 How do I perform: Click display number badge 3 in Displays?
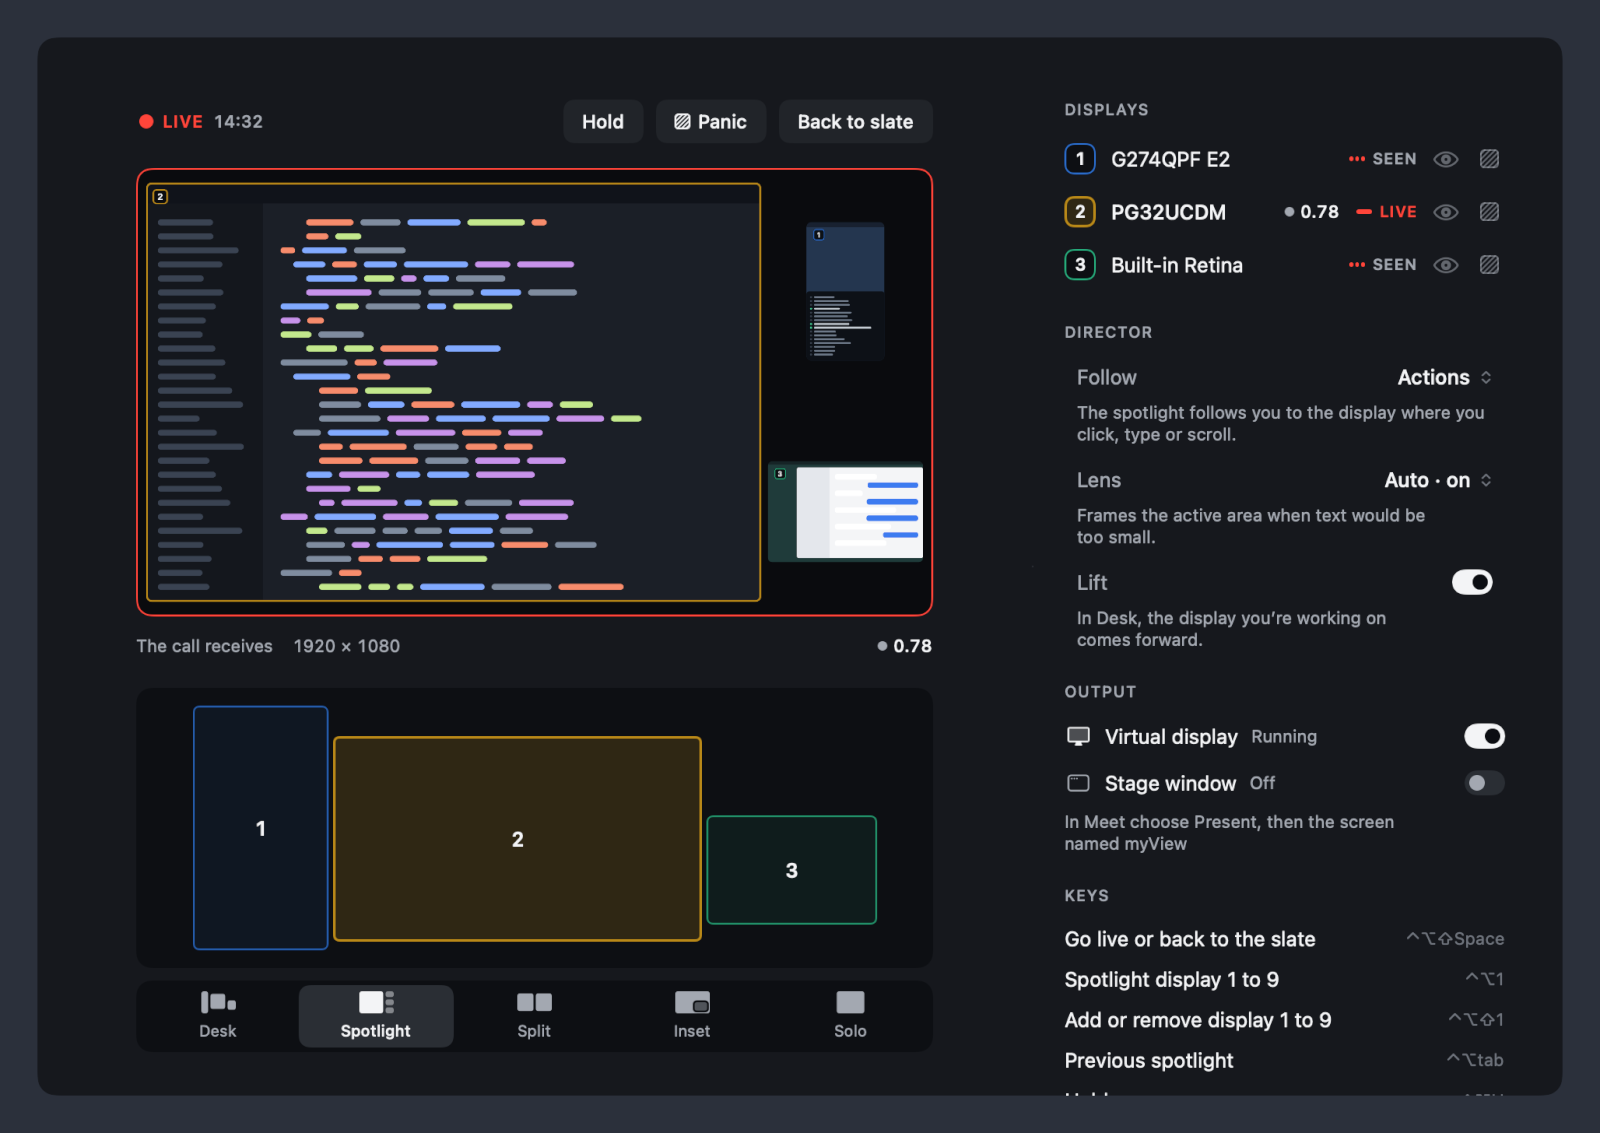coord(1080,265)
